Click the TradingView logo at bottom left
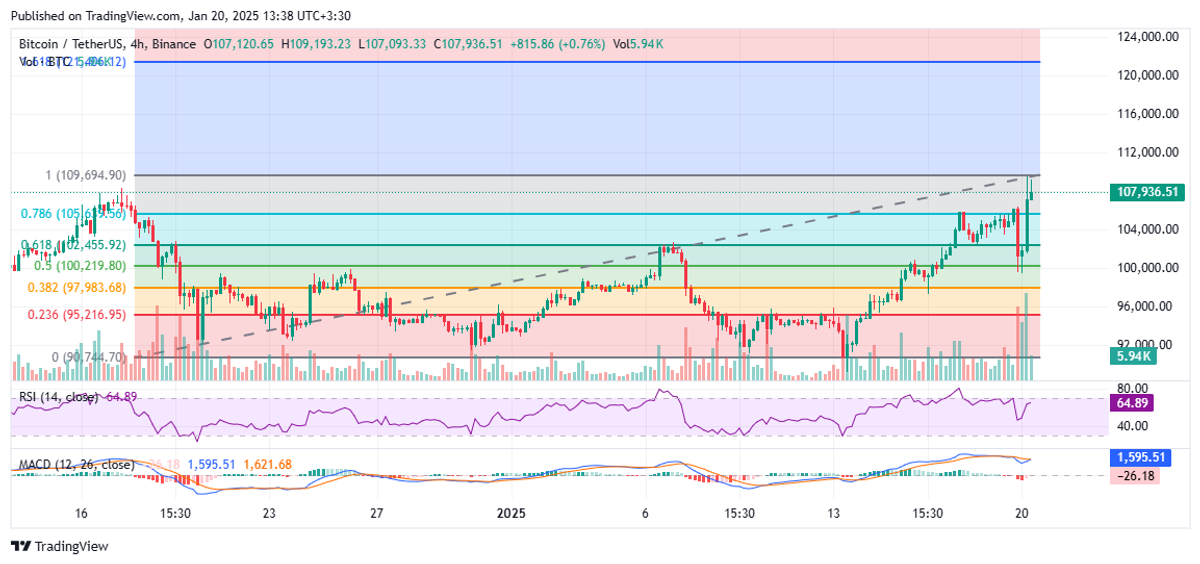 [x=59, y=546]
